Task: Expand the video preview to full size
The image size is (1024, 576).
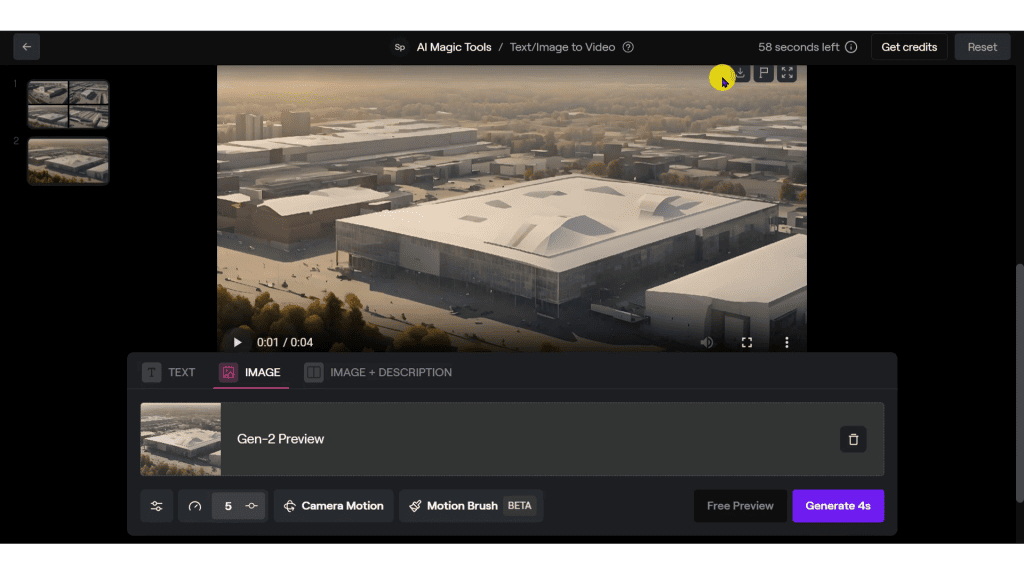Action: (x=787, y=72)
